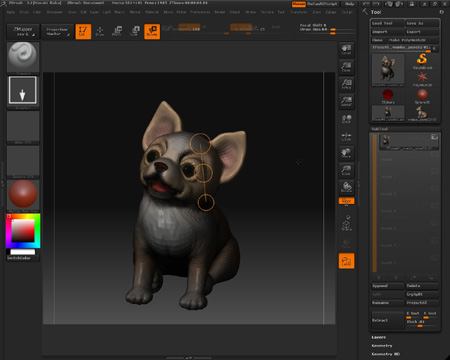Click the white main color swatch

pos(23,252)
